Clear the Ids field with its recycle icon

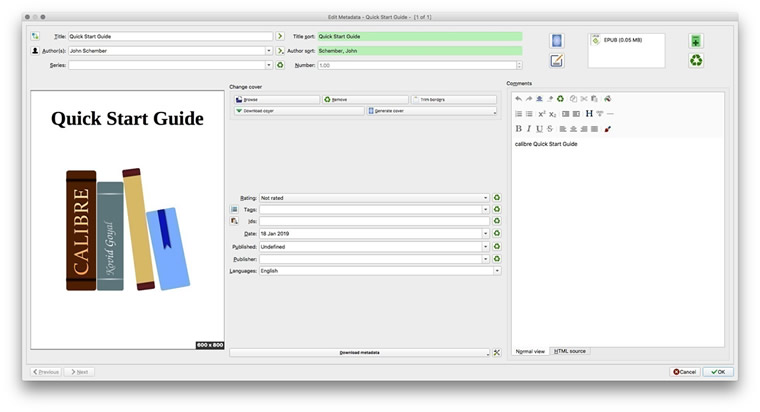click(496, 221)
